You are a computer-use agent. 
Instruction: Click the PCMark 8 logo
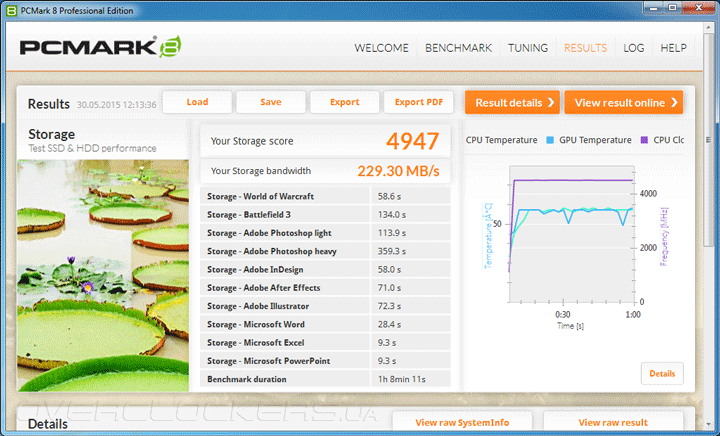[100, 47]
